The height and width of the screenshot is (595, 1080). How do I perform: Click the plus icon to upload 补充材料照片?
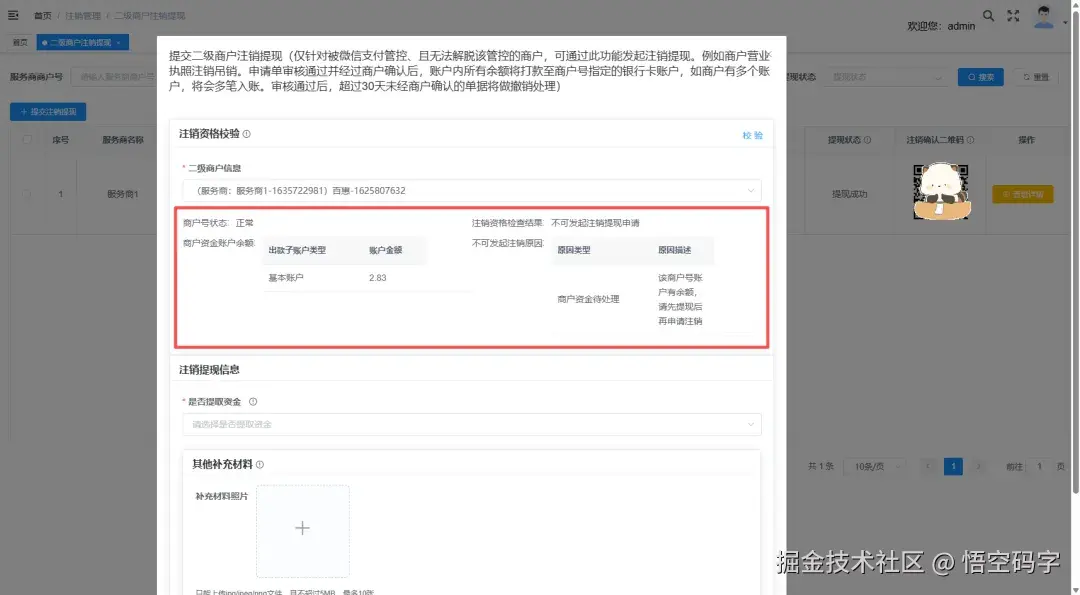(302, 528)
